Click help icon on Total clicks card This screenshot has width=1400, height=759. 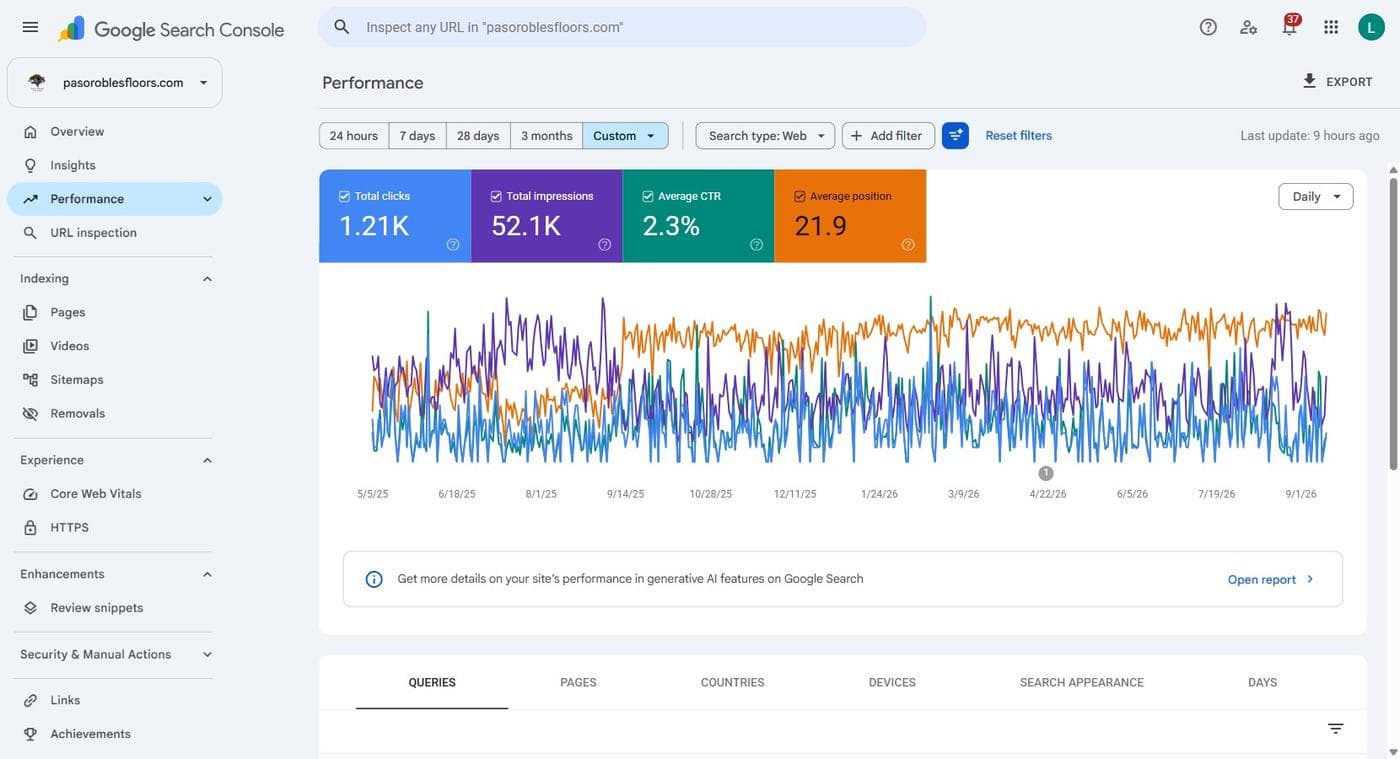453,244
